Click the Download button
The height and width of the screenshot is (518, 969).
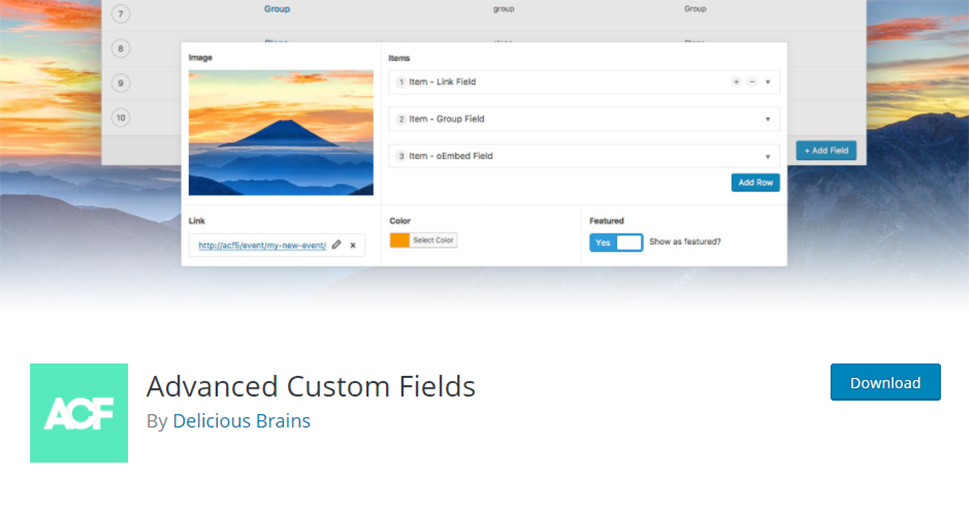coord(885,382)
